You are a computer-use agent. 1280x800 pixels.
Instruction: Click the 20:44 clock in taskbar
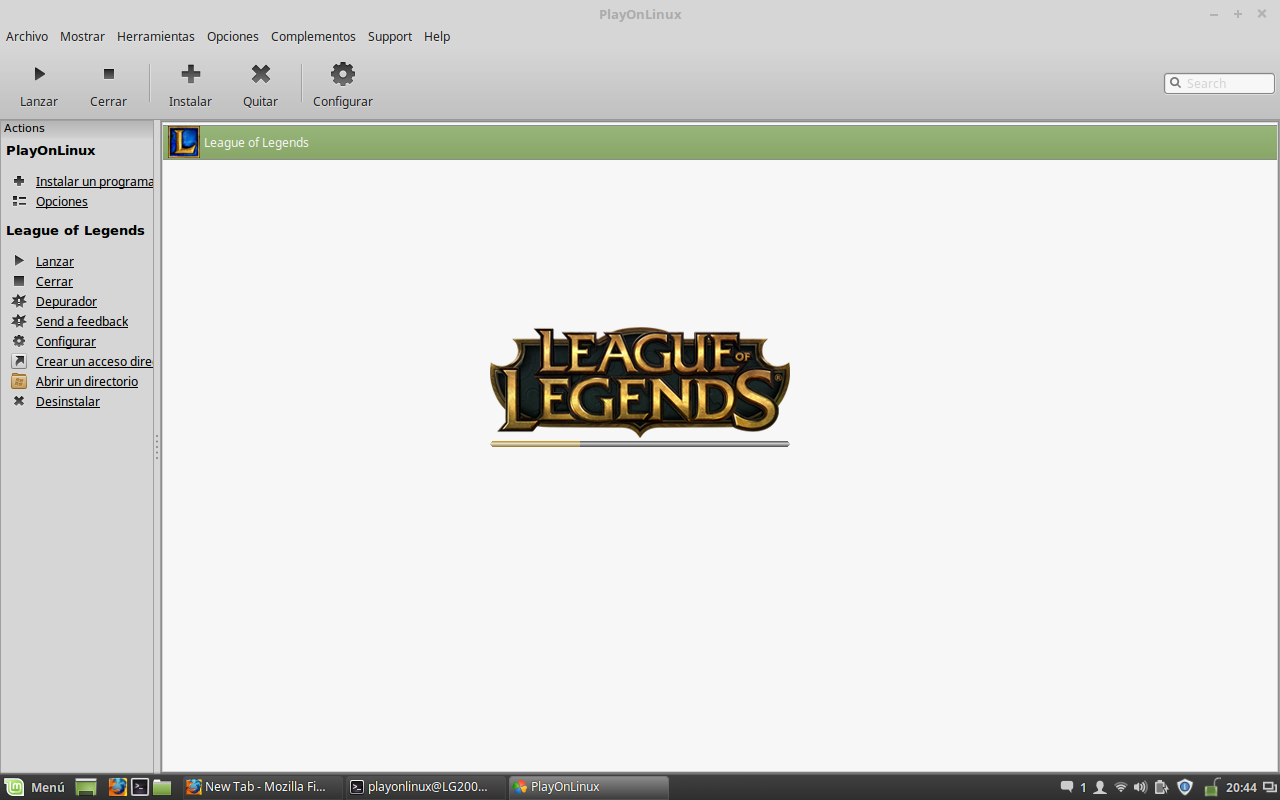(x=1242, y=787)
